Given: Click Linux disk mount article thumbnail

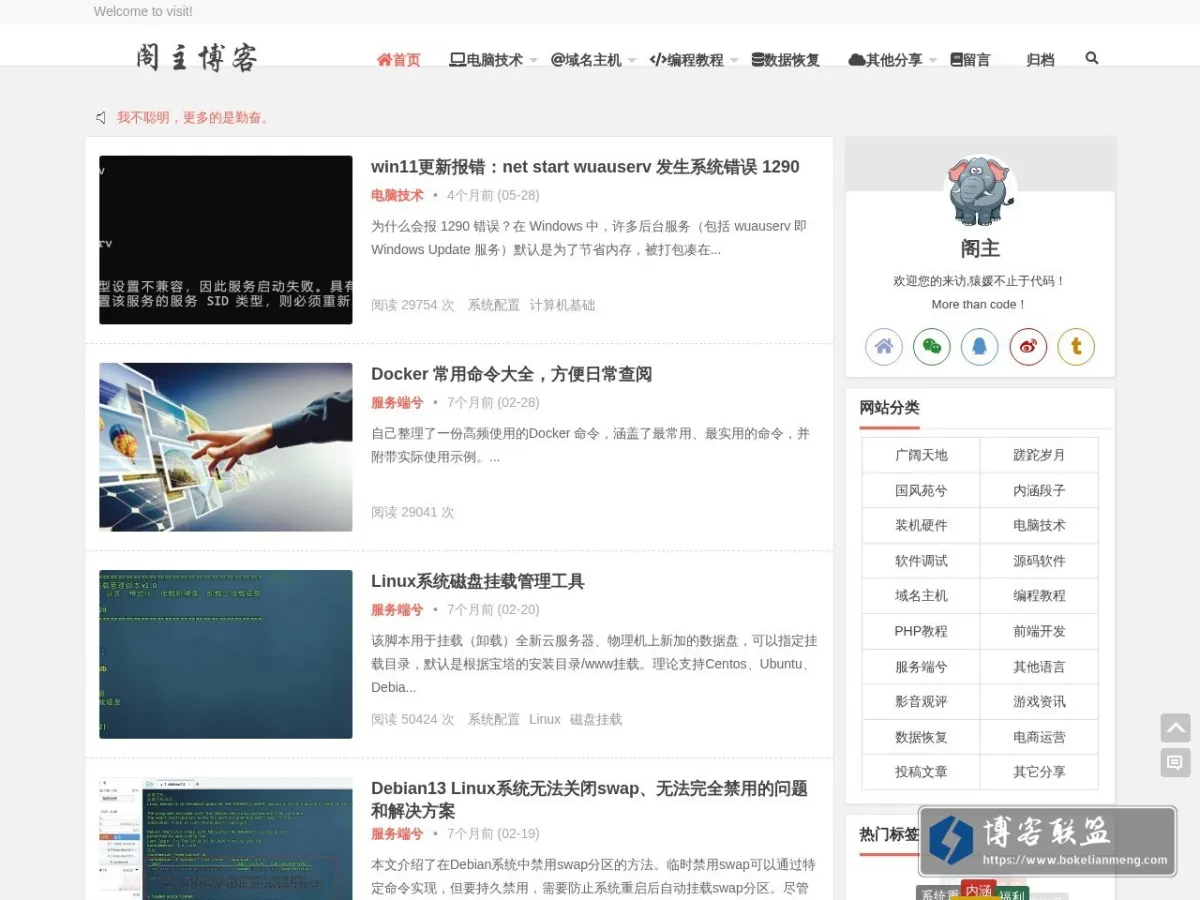Looking at the screenshot, I should click(x=225, y=654).
